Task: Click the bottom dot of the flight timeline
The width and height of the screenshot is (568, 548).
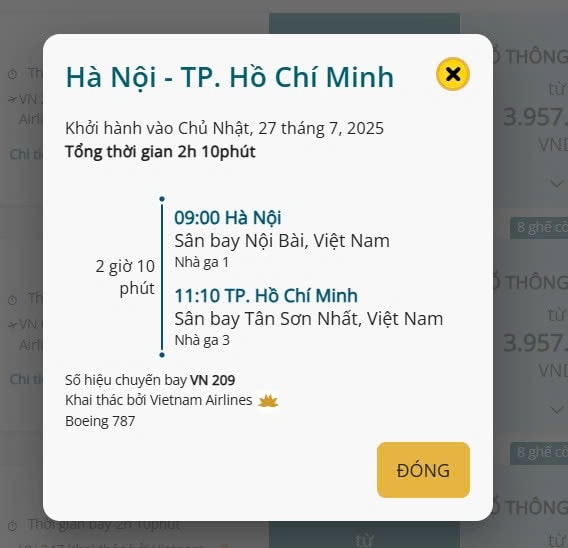Action: click(162, 355)
